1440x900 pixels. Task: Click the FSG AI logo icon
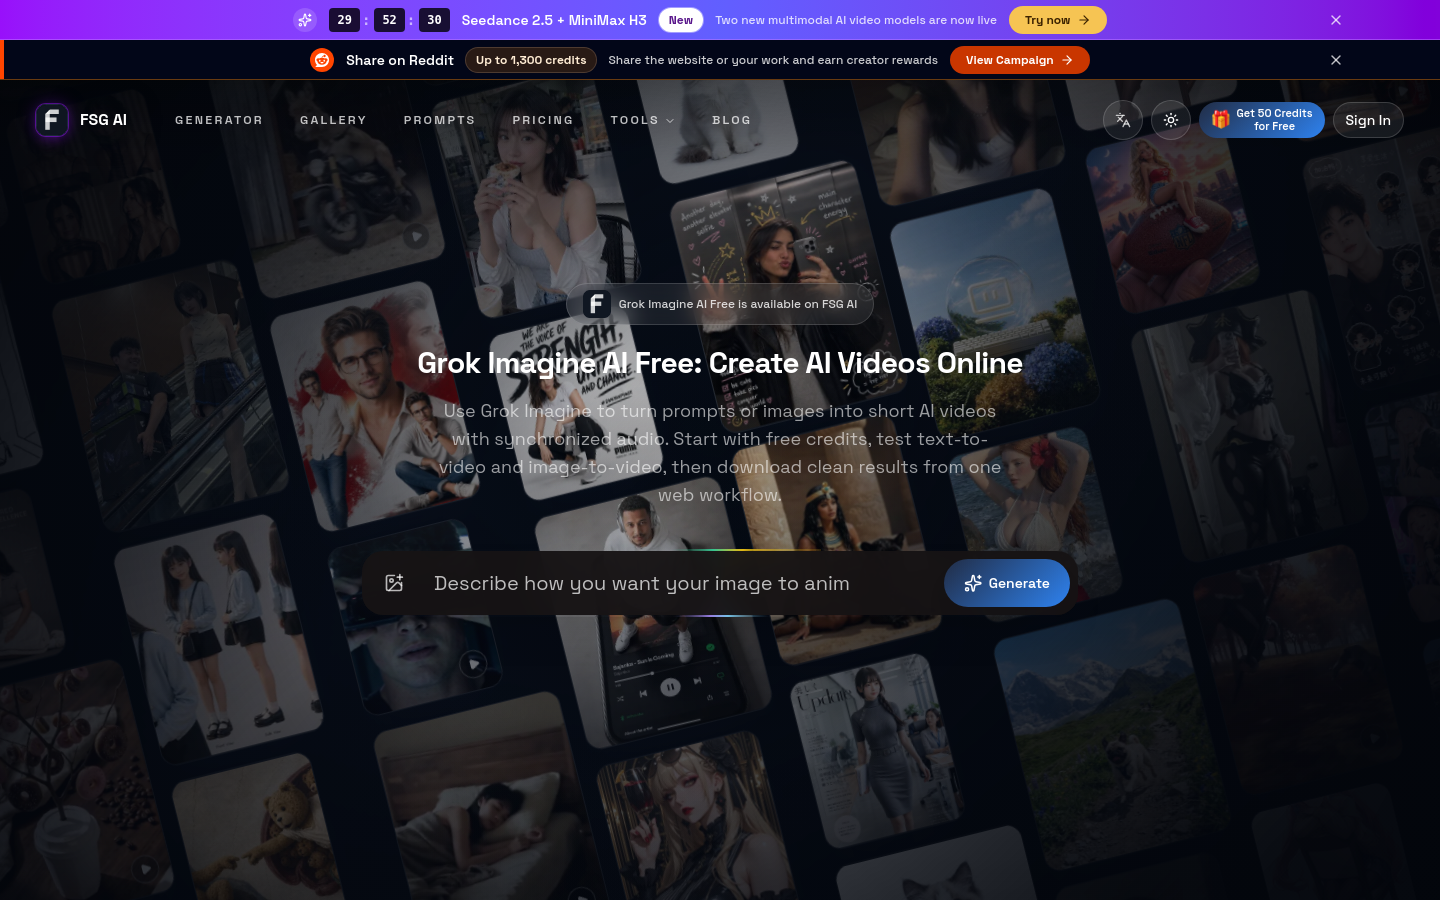pos(52,120)
